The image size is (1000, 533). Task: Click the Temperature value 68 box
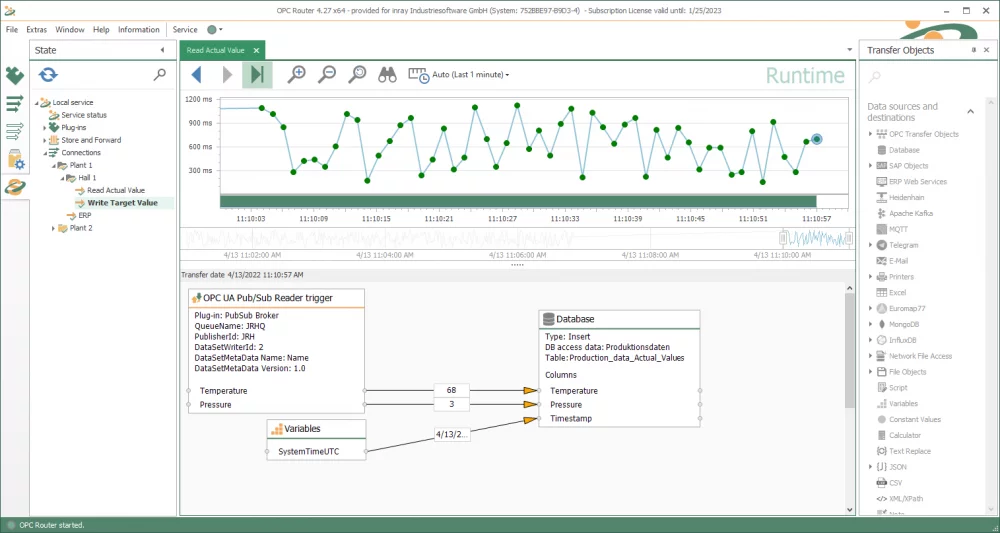pyautogui.click(x=452, y=390)
